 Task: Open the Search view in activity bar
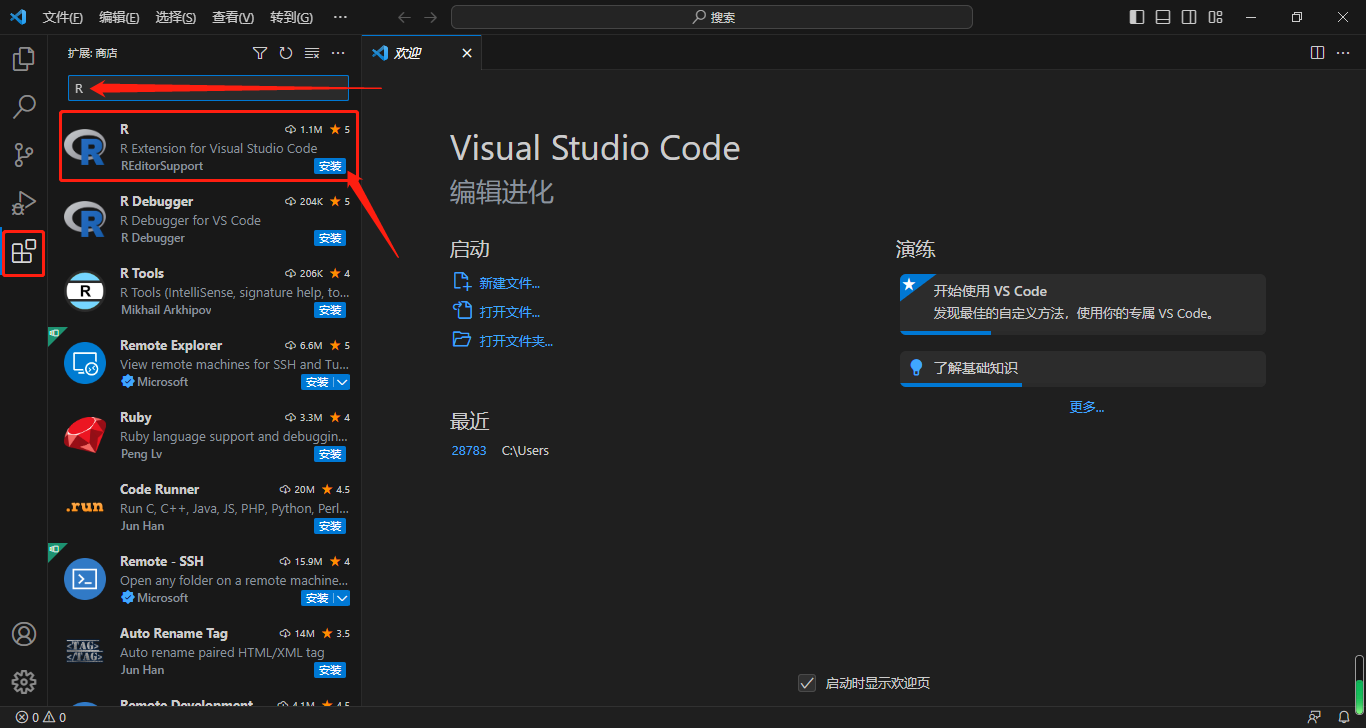click(x=24, y=107)
